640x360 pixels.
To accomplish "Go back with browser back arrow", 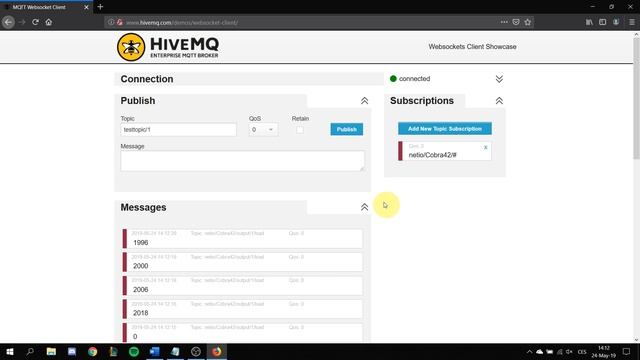I will (x=8, y=22).
